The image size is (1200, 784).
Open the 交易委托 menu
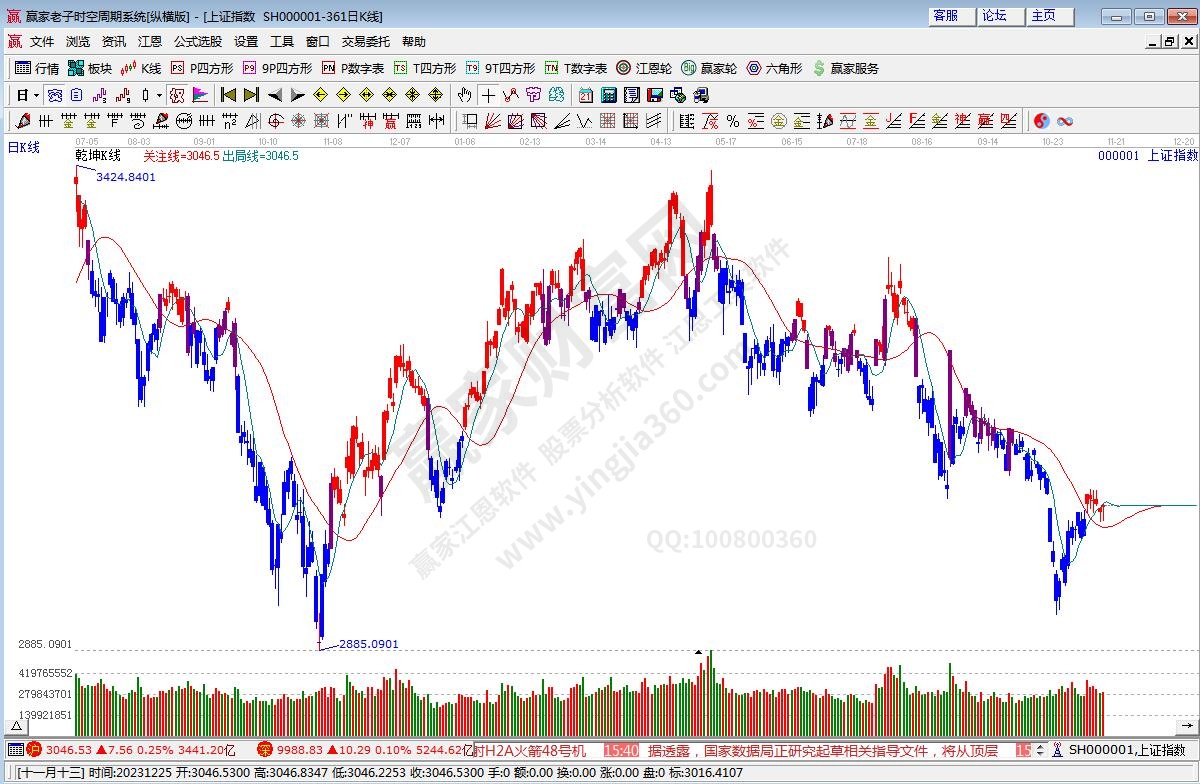coord(366,42)
